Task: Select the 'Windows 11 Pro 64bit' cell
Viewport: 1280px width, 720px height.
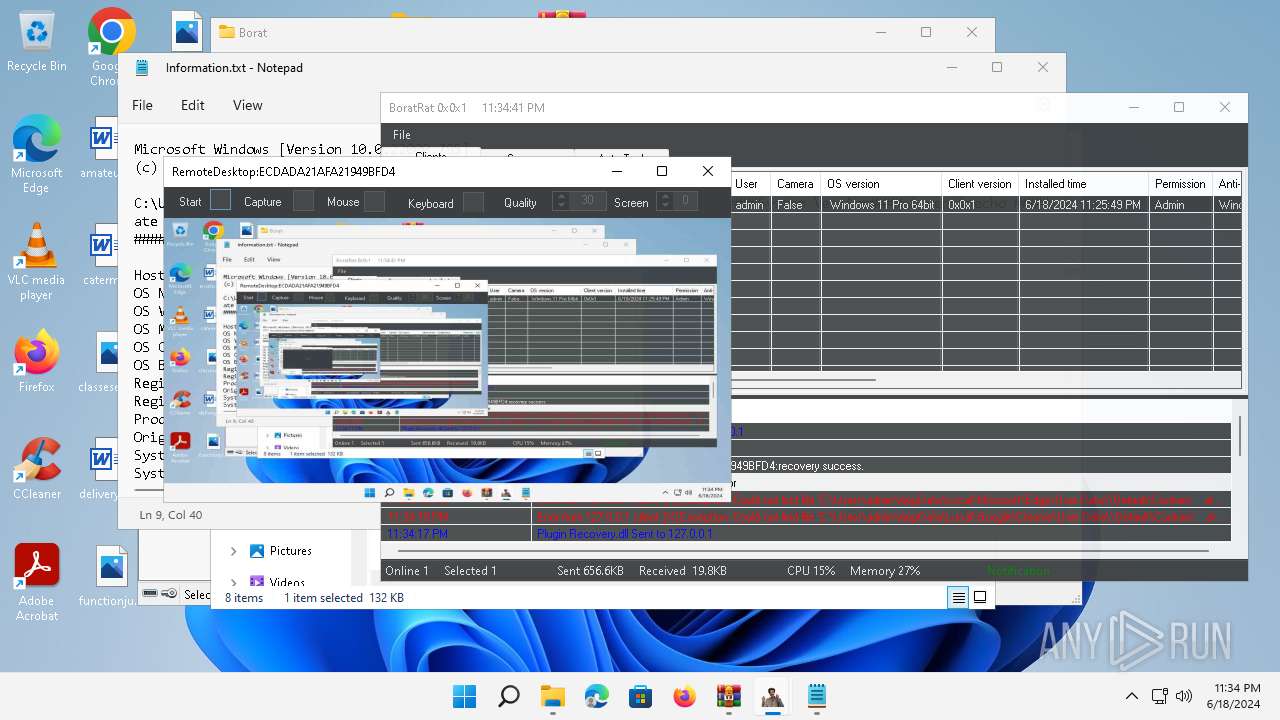Action: 881,205
